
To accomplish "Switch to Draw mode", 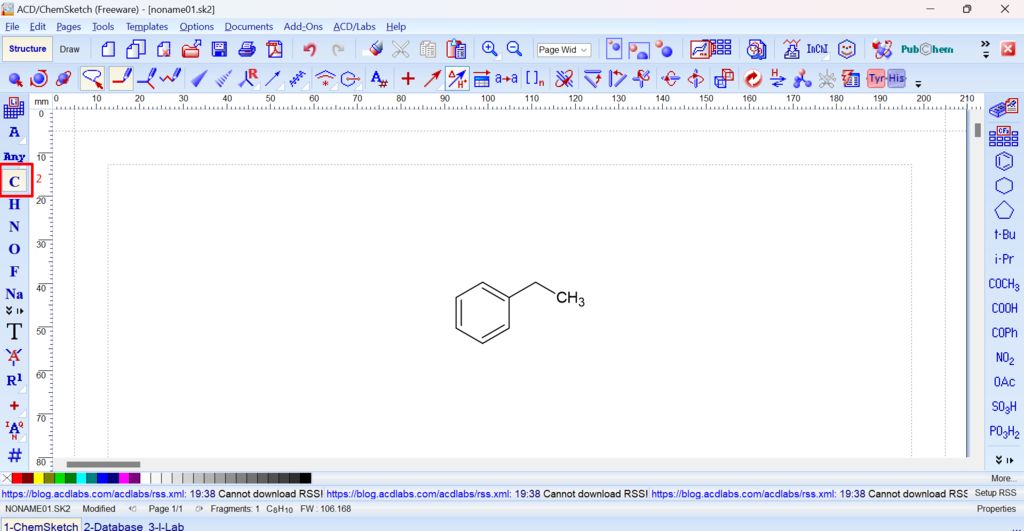I will pos(69,49).
